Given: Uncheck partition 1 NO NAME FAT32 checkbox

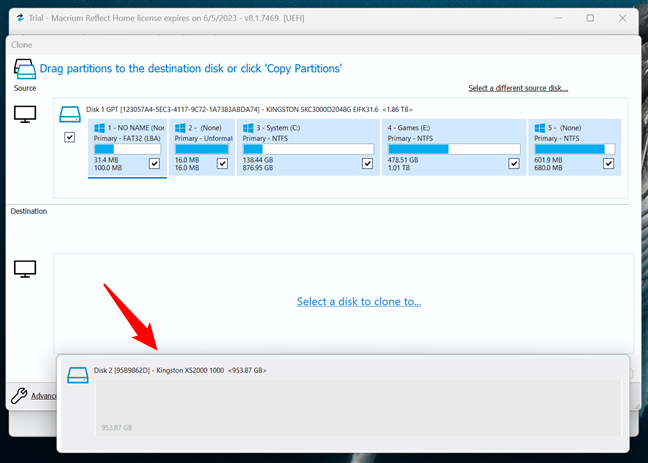Looking at the screenshot, I should pyautogui.click(x=155, y=164).
